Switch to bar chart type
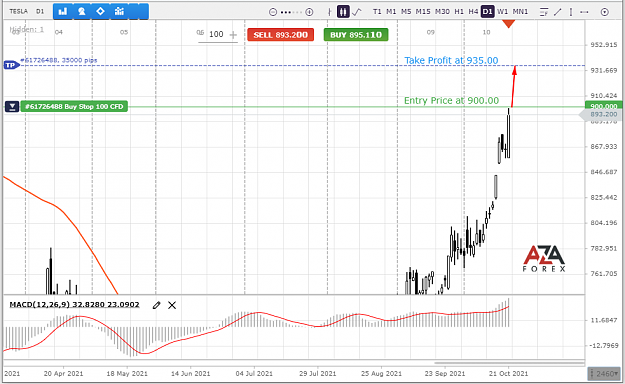 (330, 12)
